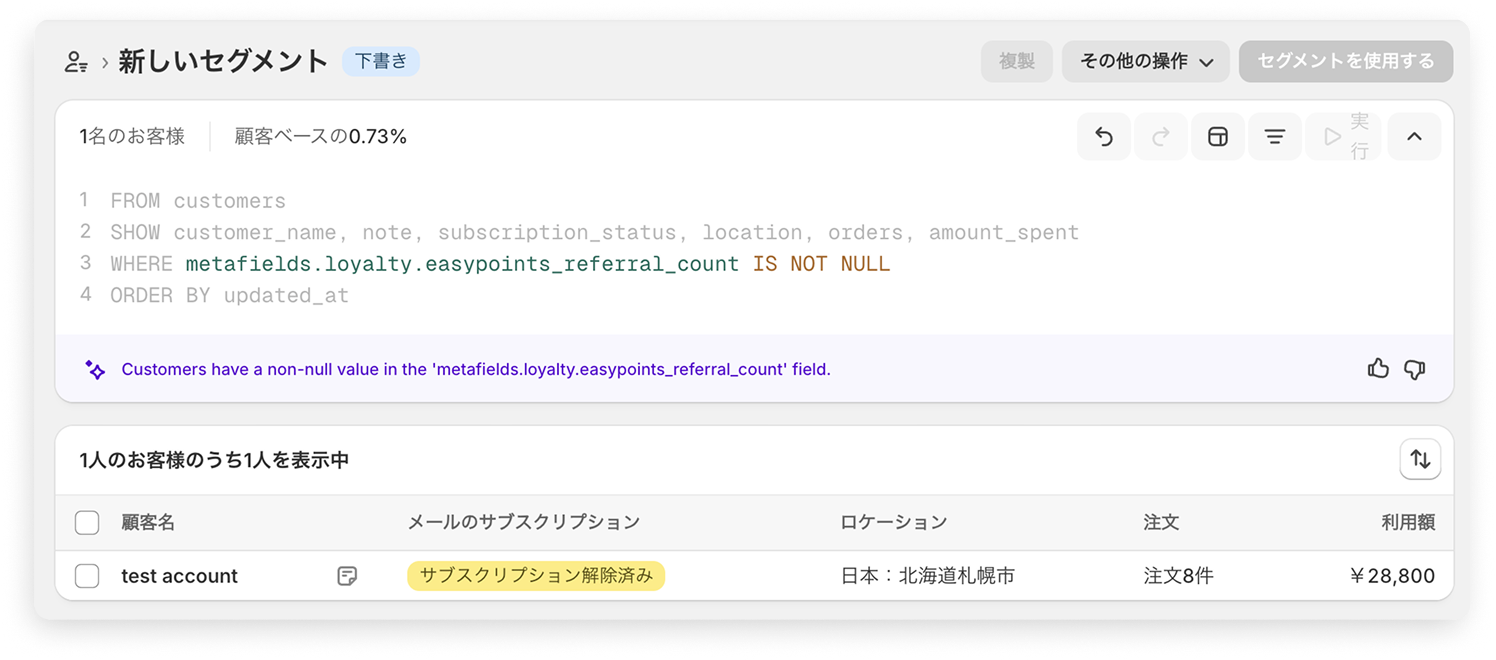Viewport: 1496px width, 660px height.
Task: Click 顧客ベースの0.73% text
Action: (321, 137)
